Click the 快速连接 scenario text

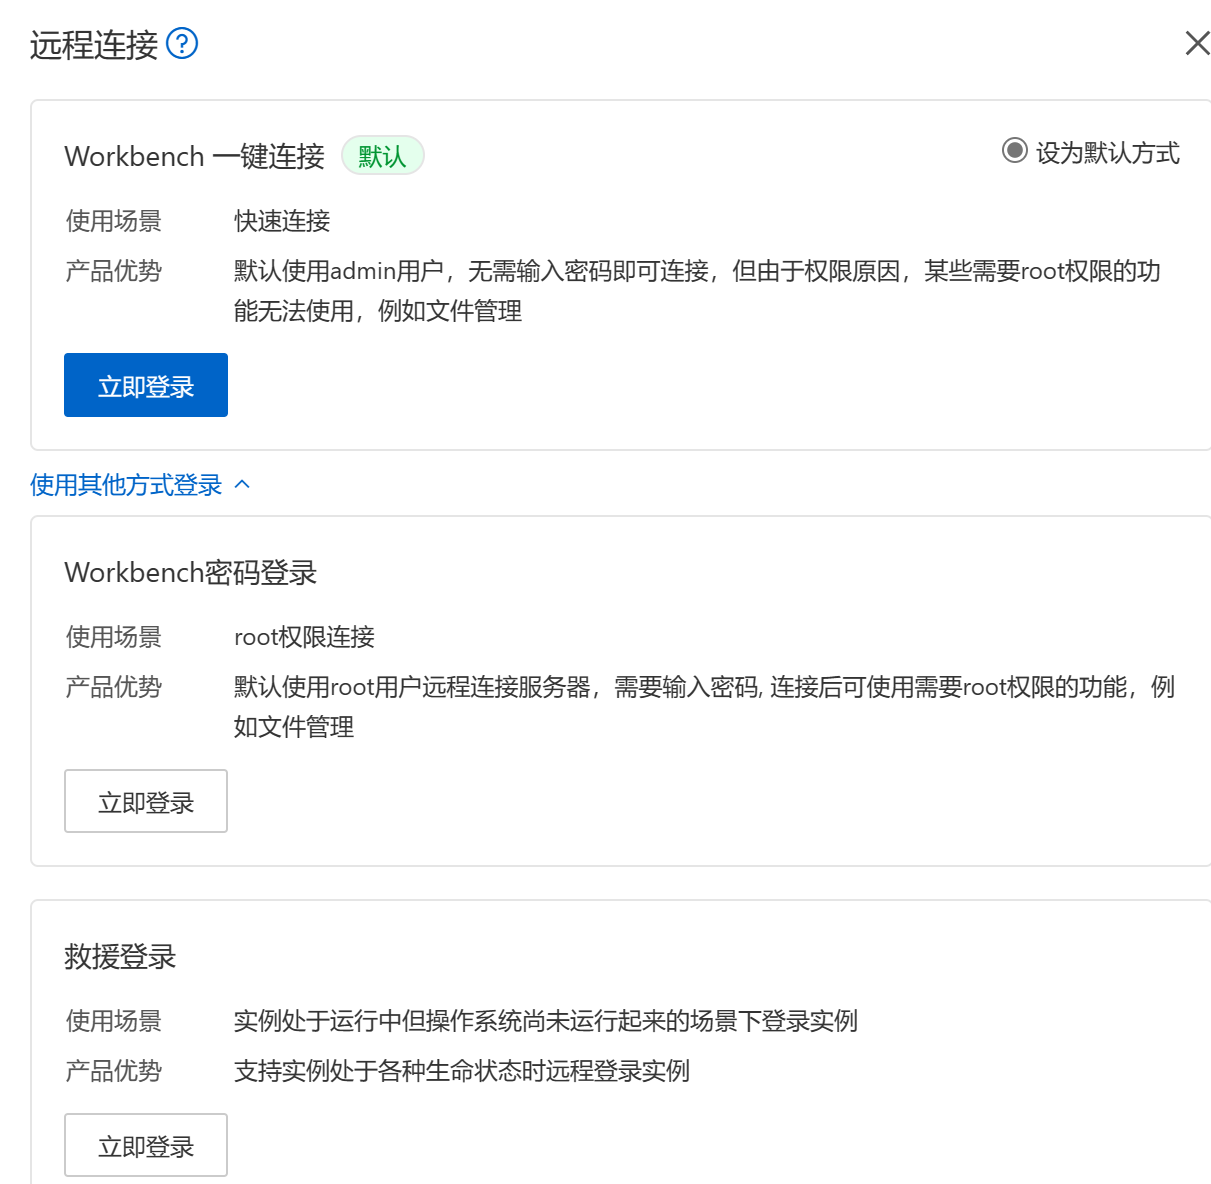[x=282, y=221]
